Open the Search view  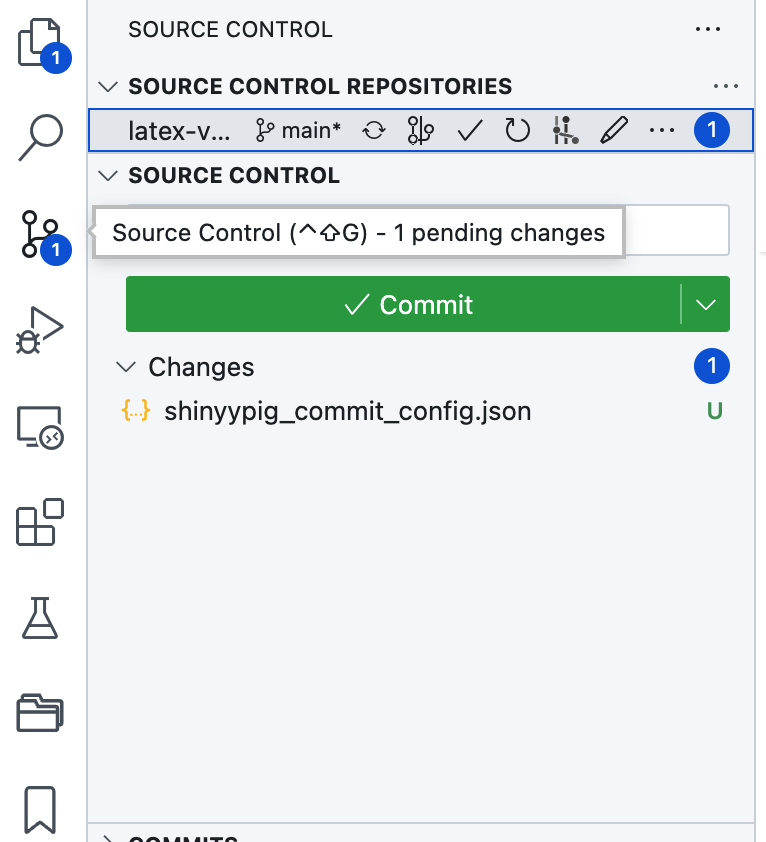click(x=41, y=136)
